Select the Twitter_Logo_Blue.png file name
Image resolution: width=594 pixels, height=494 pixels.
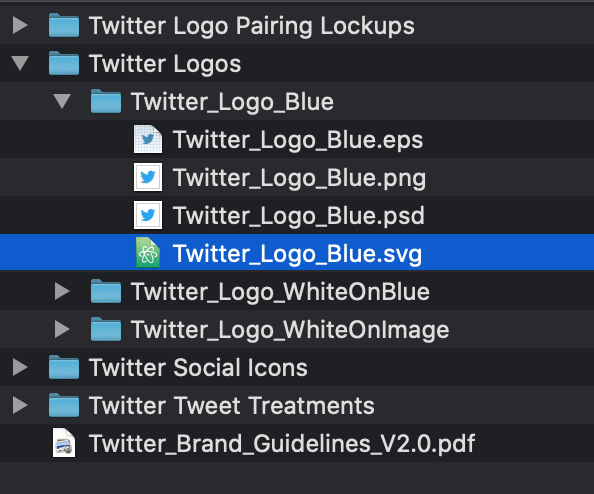[x=299, y=178]
